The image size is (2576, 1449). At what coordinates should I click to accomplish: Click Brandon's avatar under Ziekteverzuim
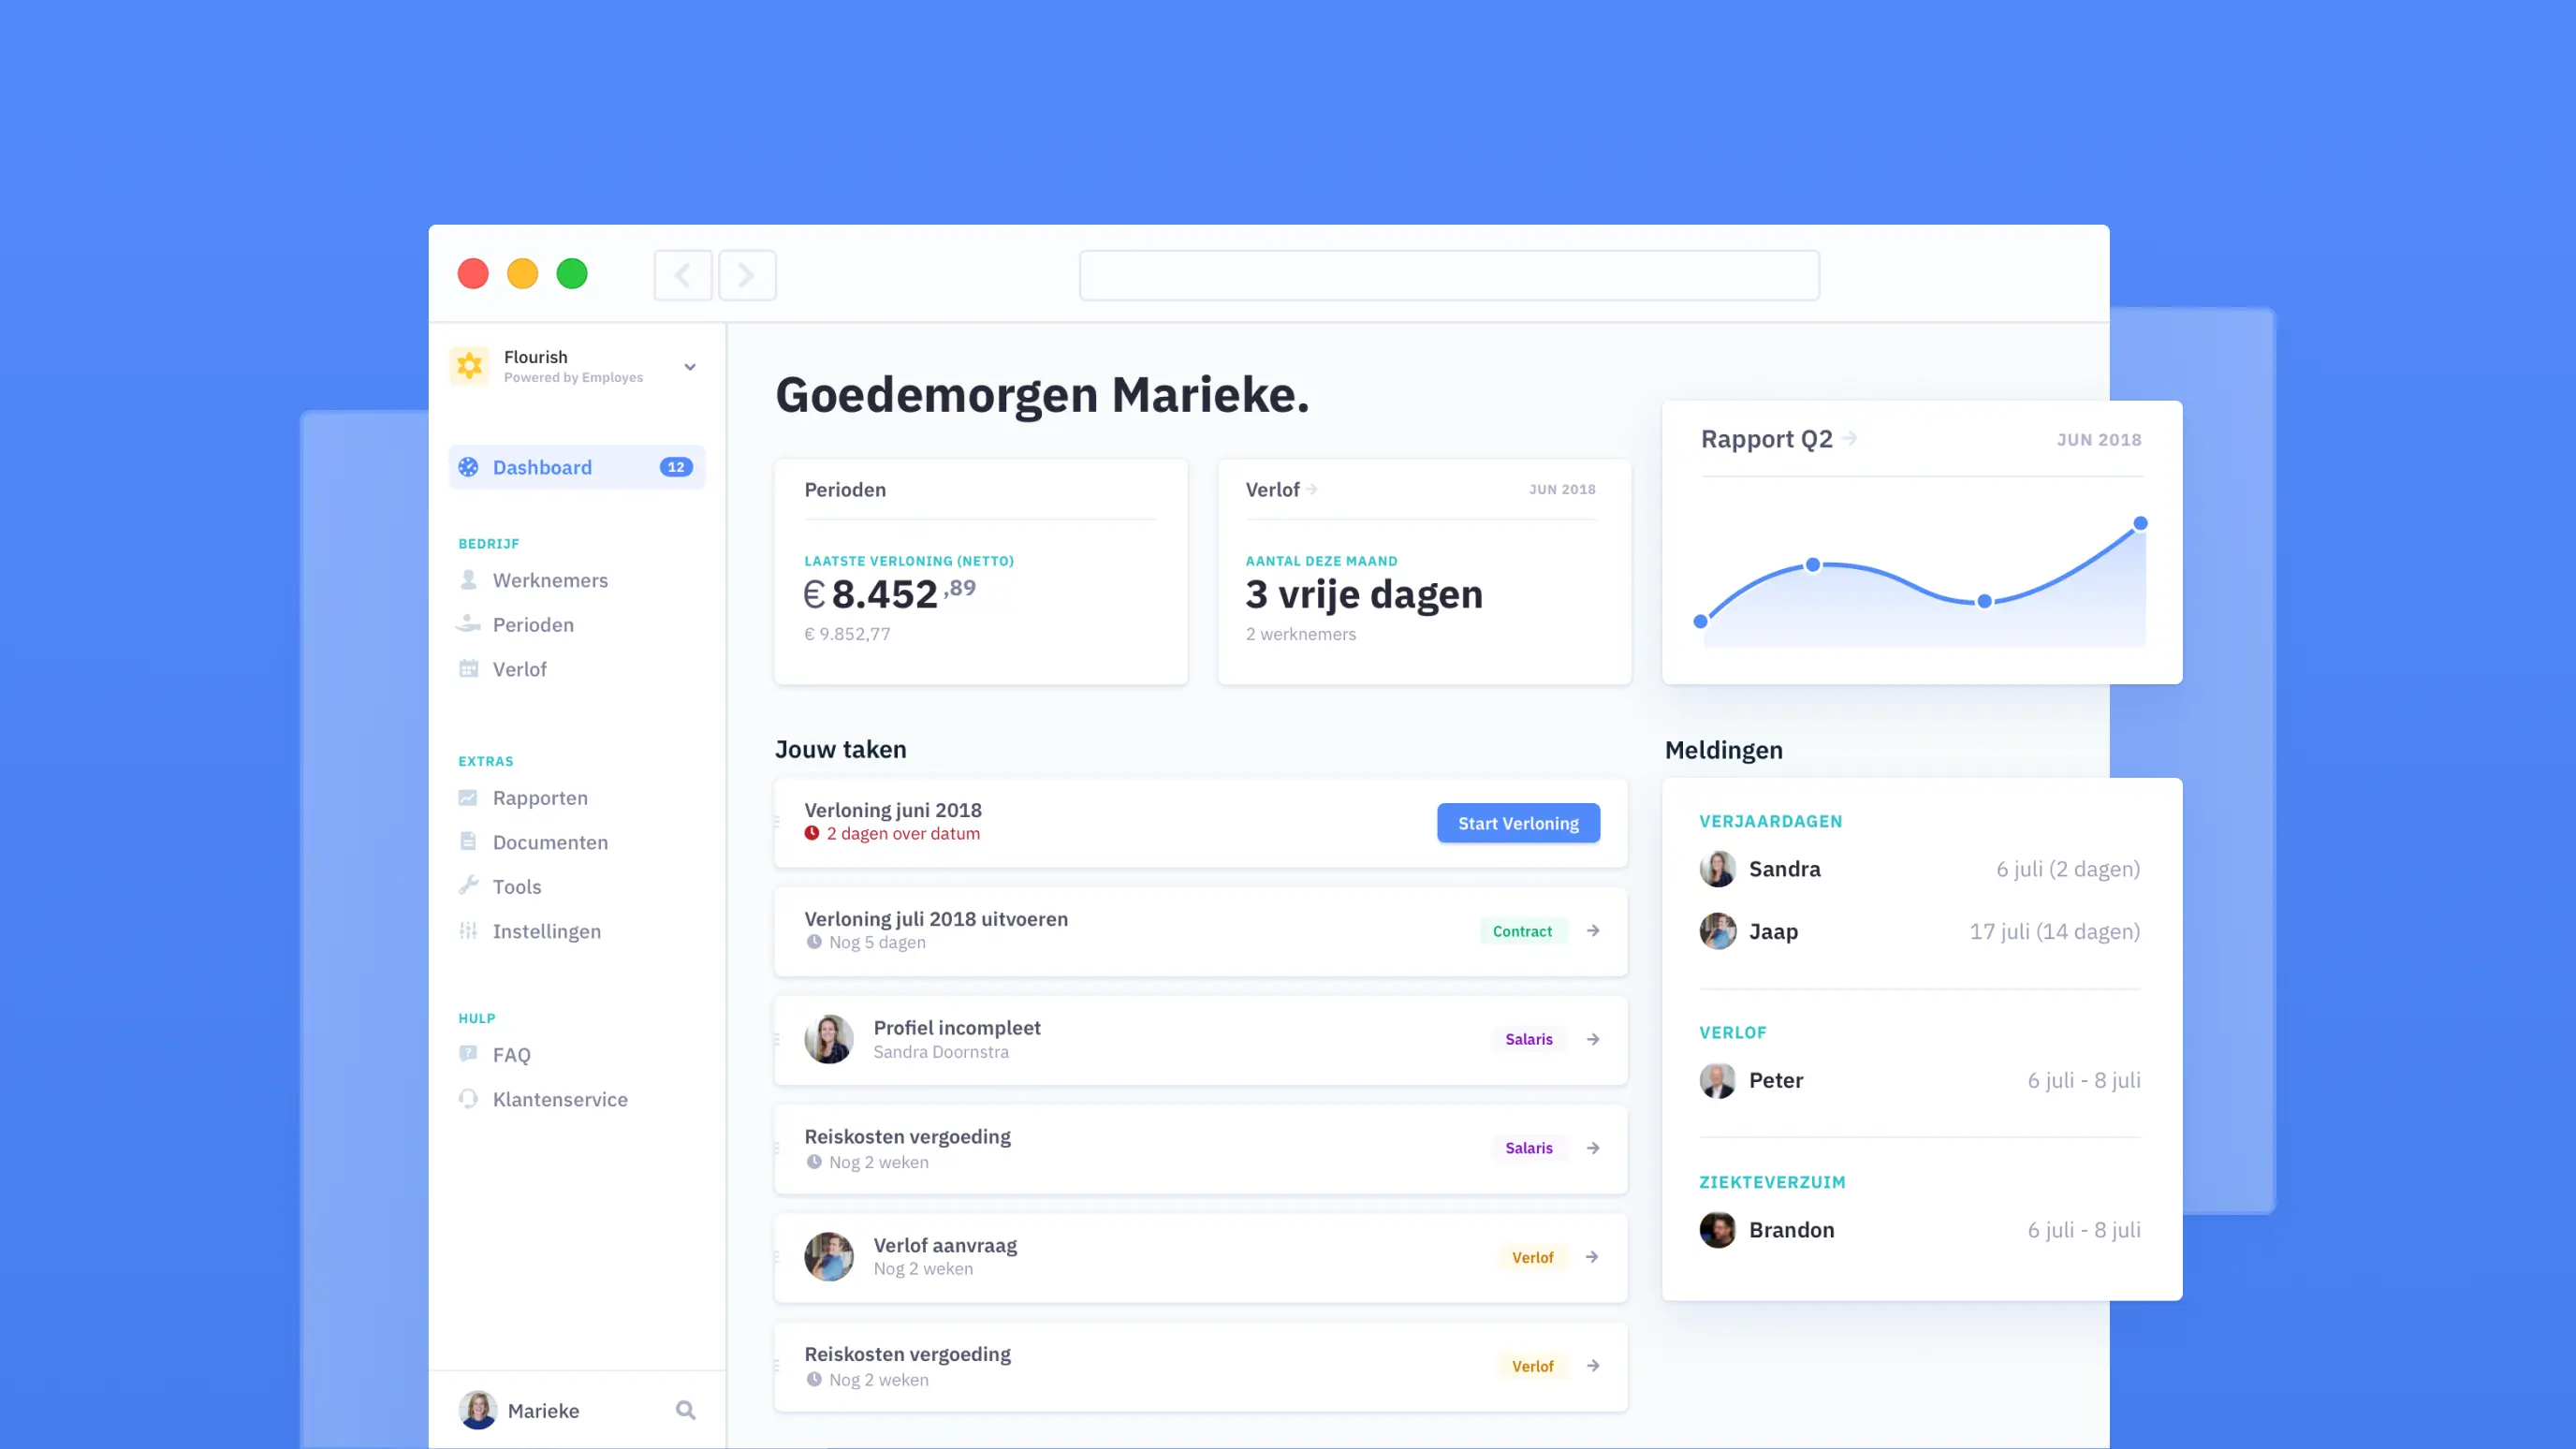pyautogui.click(x=1717, y=1230)
